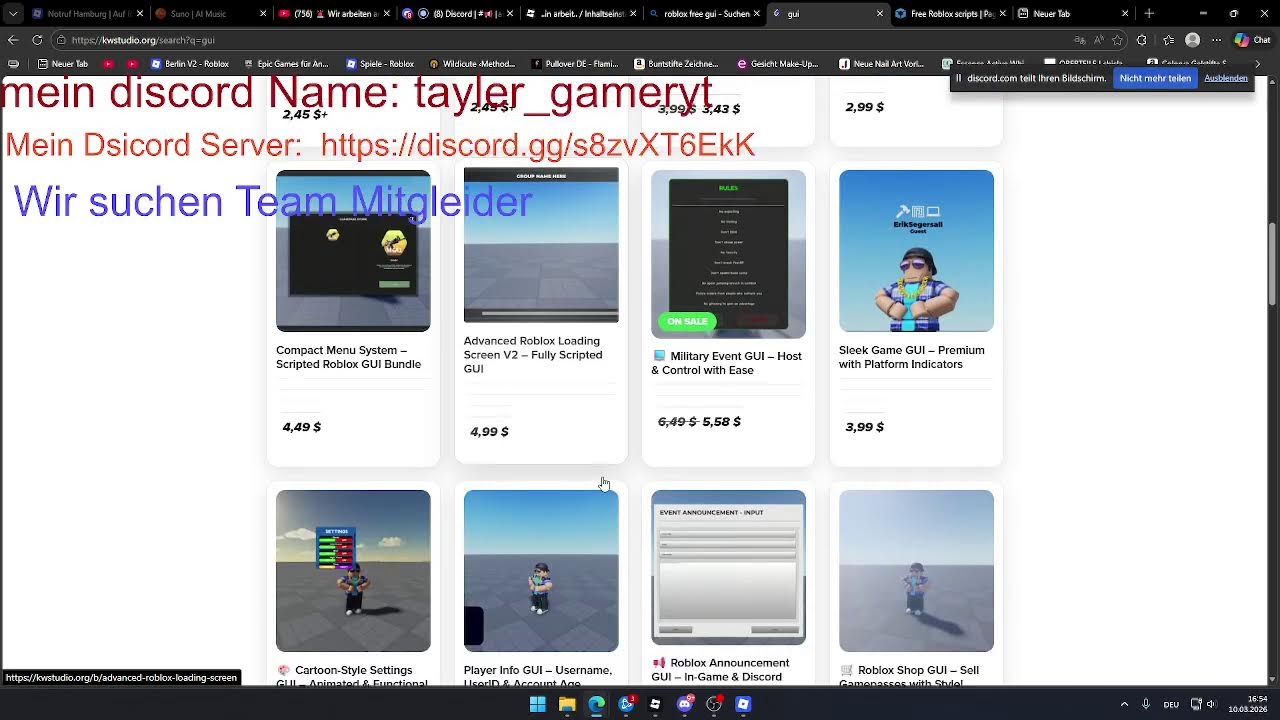Viewport: 1280px width, 720px height.
Task: Click Military Event GUI title link
Action: coord(727,363)
